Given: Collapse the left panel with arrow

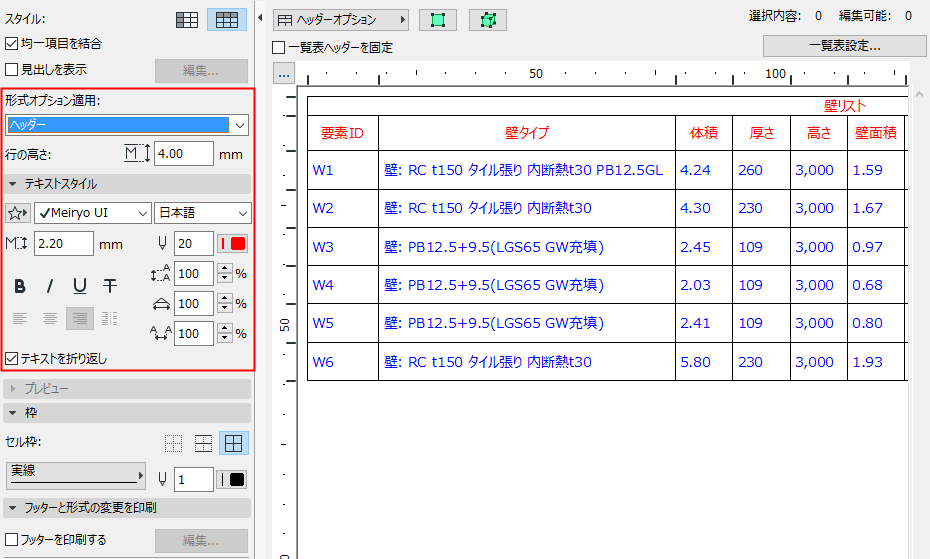Looking at the screenshot, I should [x=260, y=18].
